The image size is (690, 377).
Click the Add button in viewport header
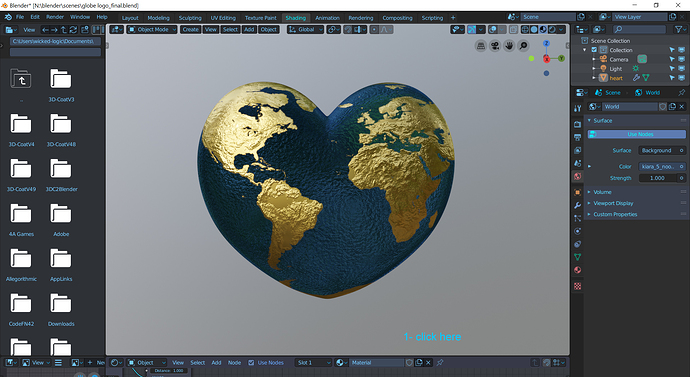tap(249, 29)
